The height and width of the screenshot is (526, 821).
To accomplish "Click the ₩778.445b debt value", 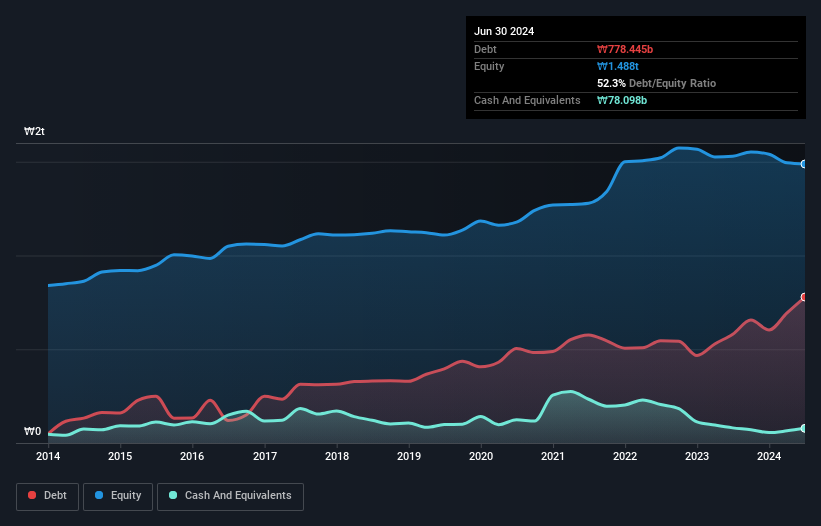I will (x=625, y=49).
